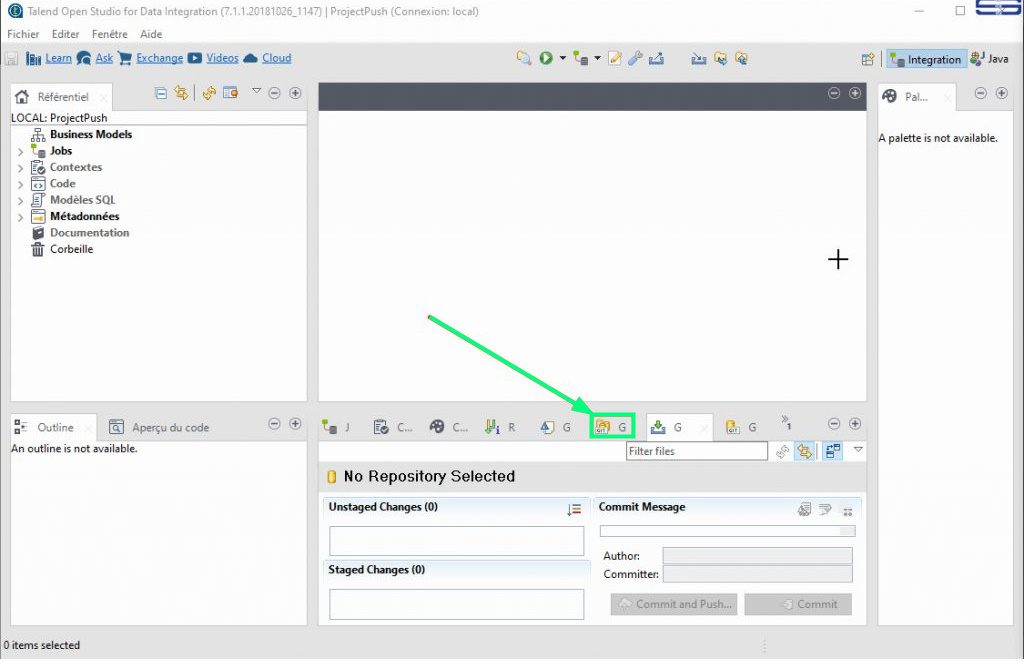The width and height of the screenshot is (1024, 662).
Task: Minimize the central editor area
Action: [834, 93]
